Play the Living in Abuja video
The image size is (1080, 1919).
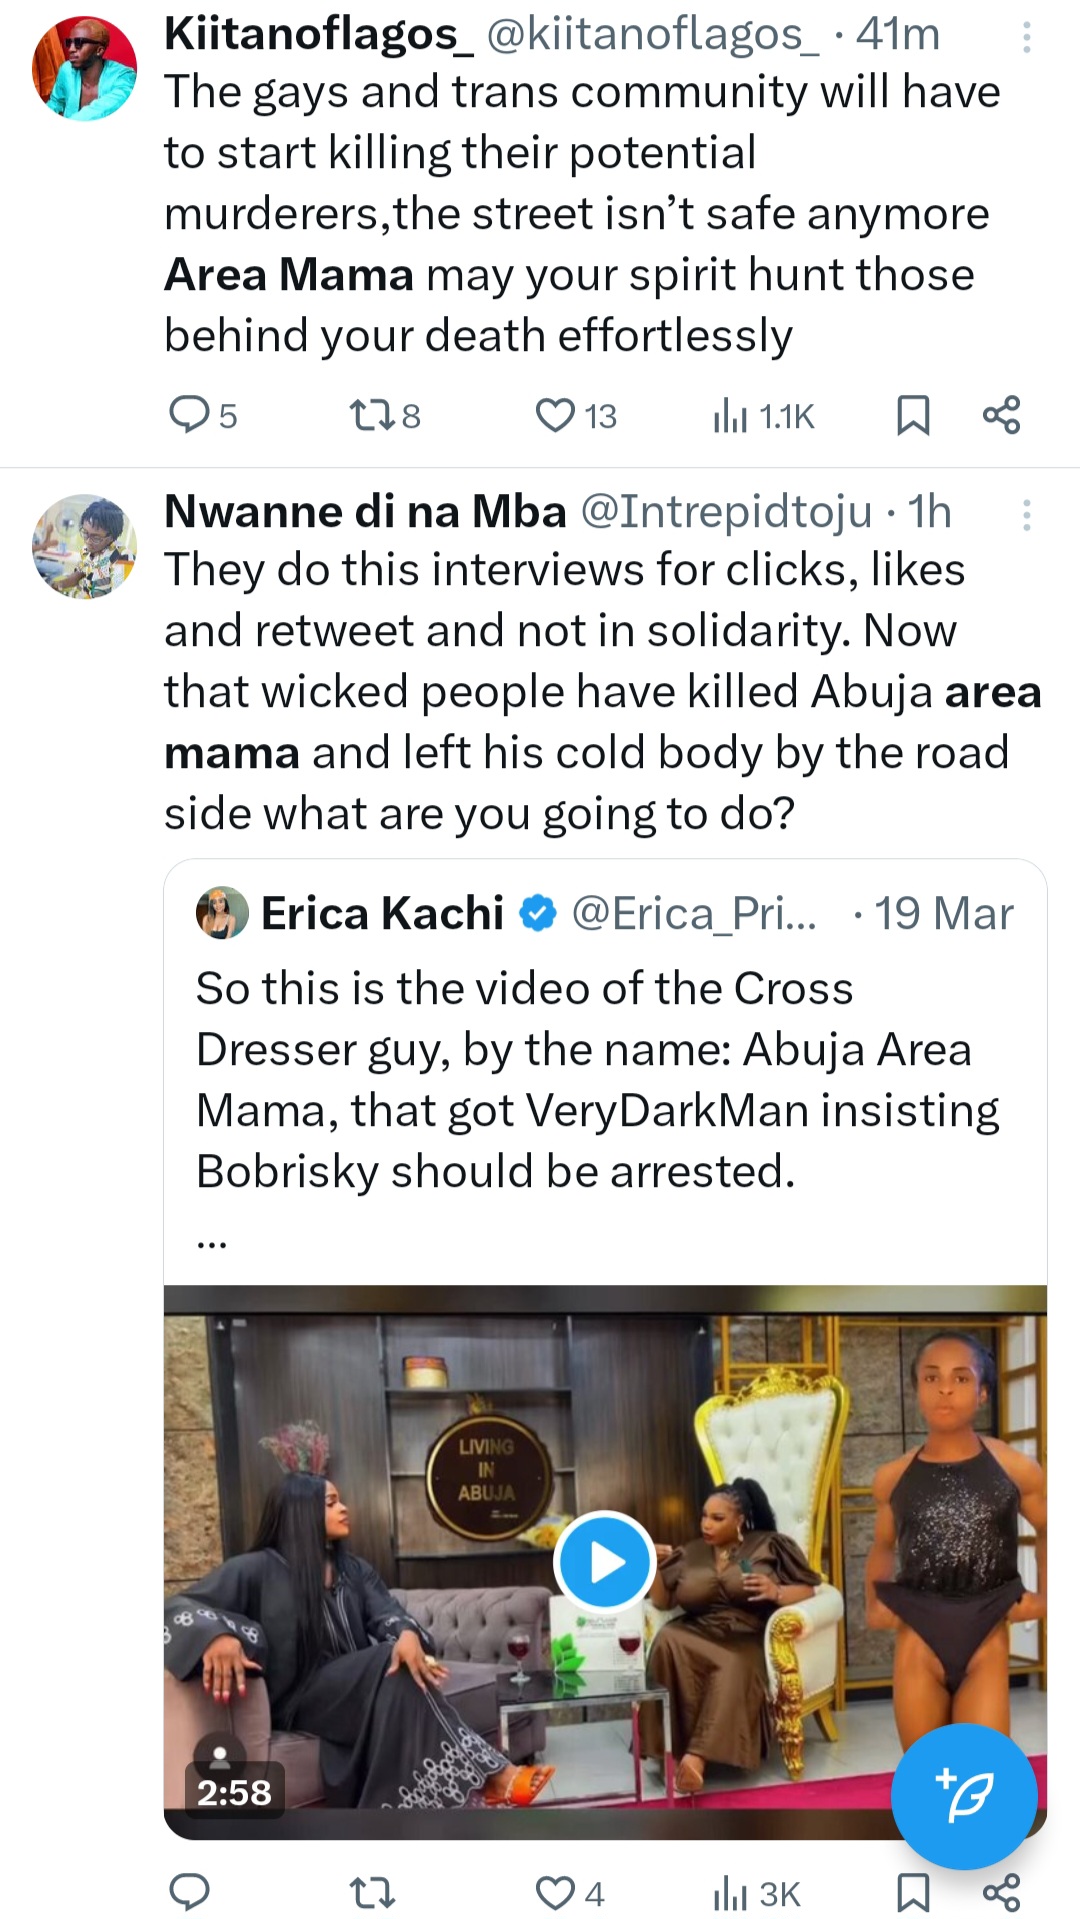(x=604, y=1562)
